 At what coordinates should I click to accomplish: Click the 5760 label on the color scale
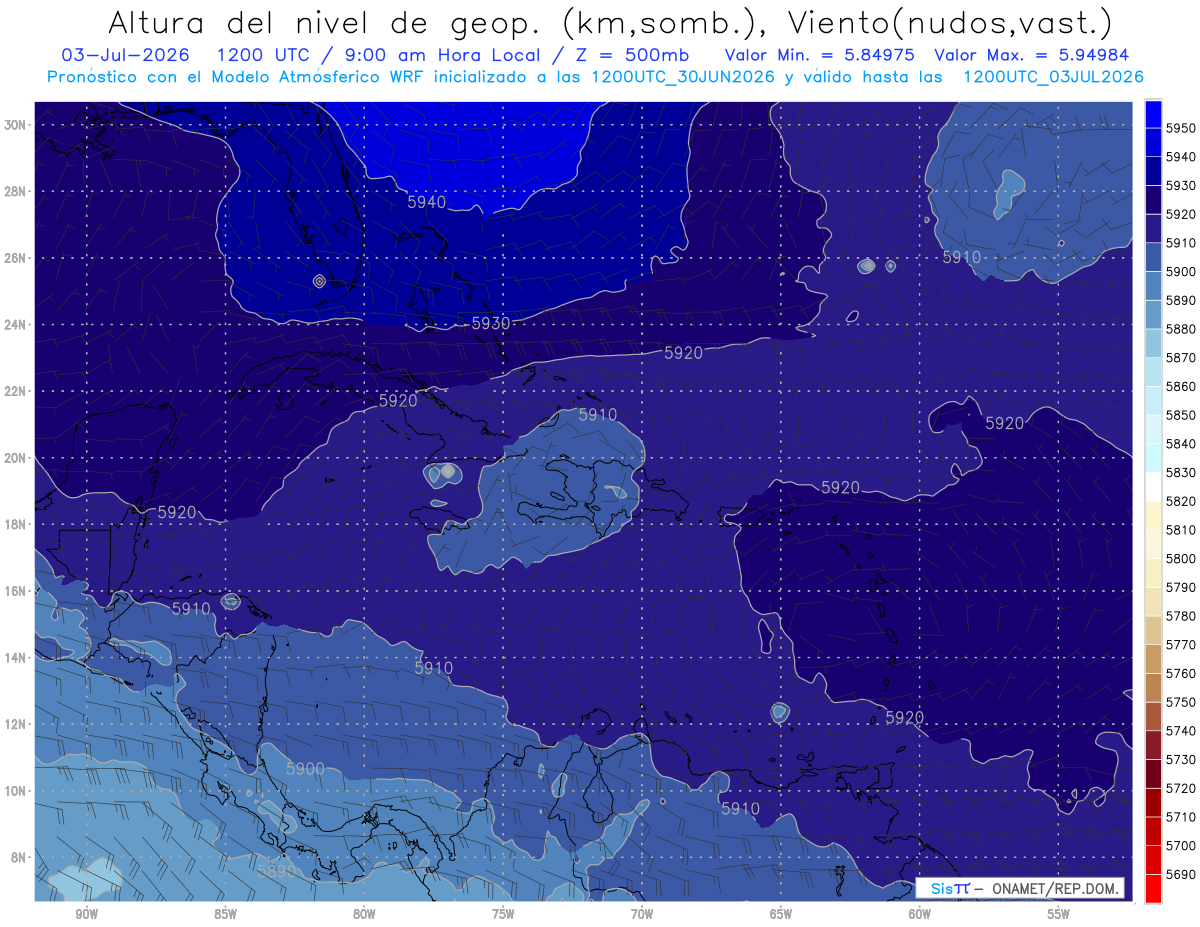(1180, 673)
